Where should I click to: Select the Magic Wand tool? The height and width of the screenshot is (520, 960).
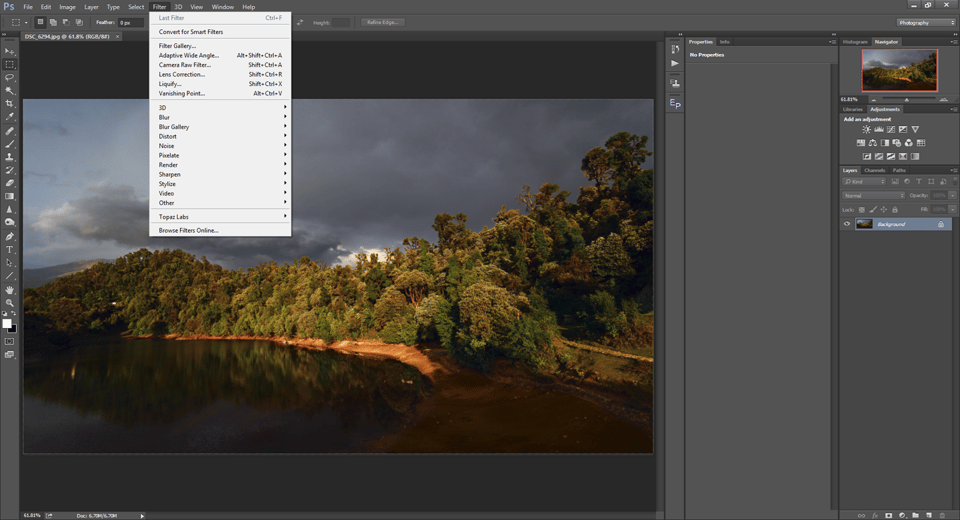9,91
